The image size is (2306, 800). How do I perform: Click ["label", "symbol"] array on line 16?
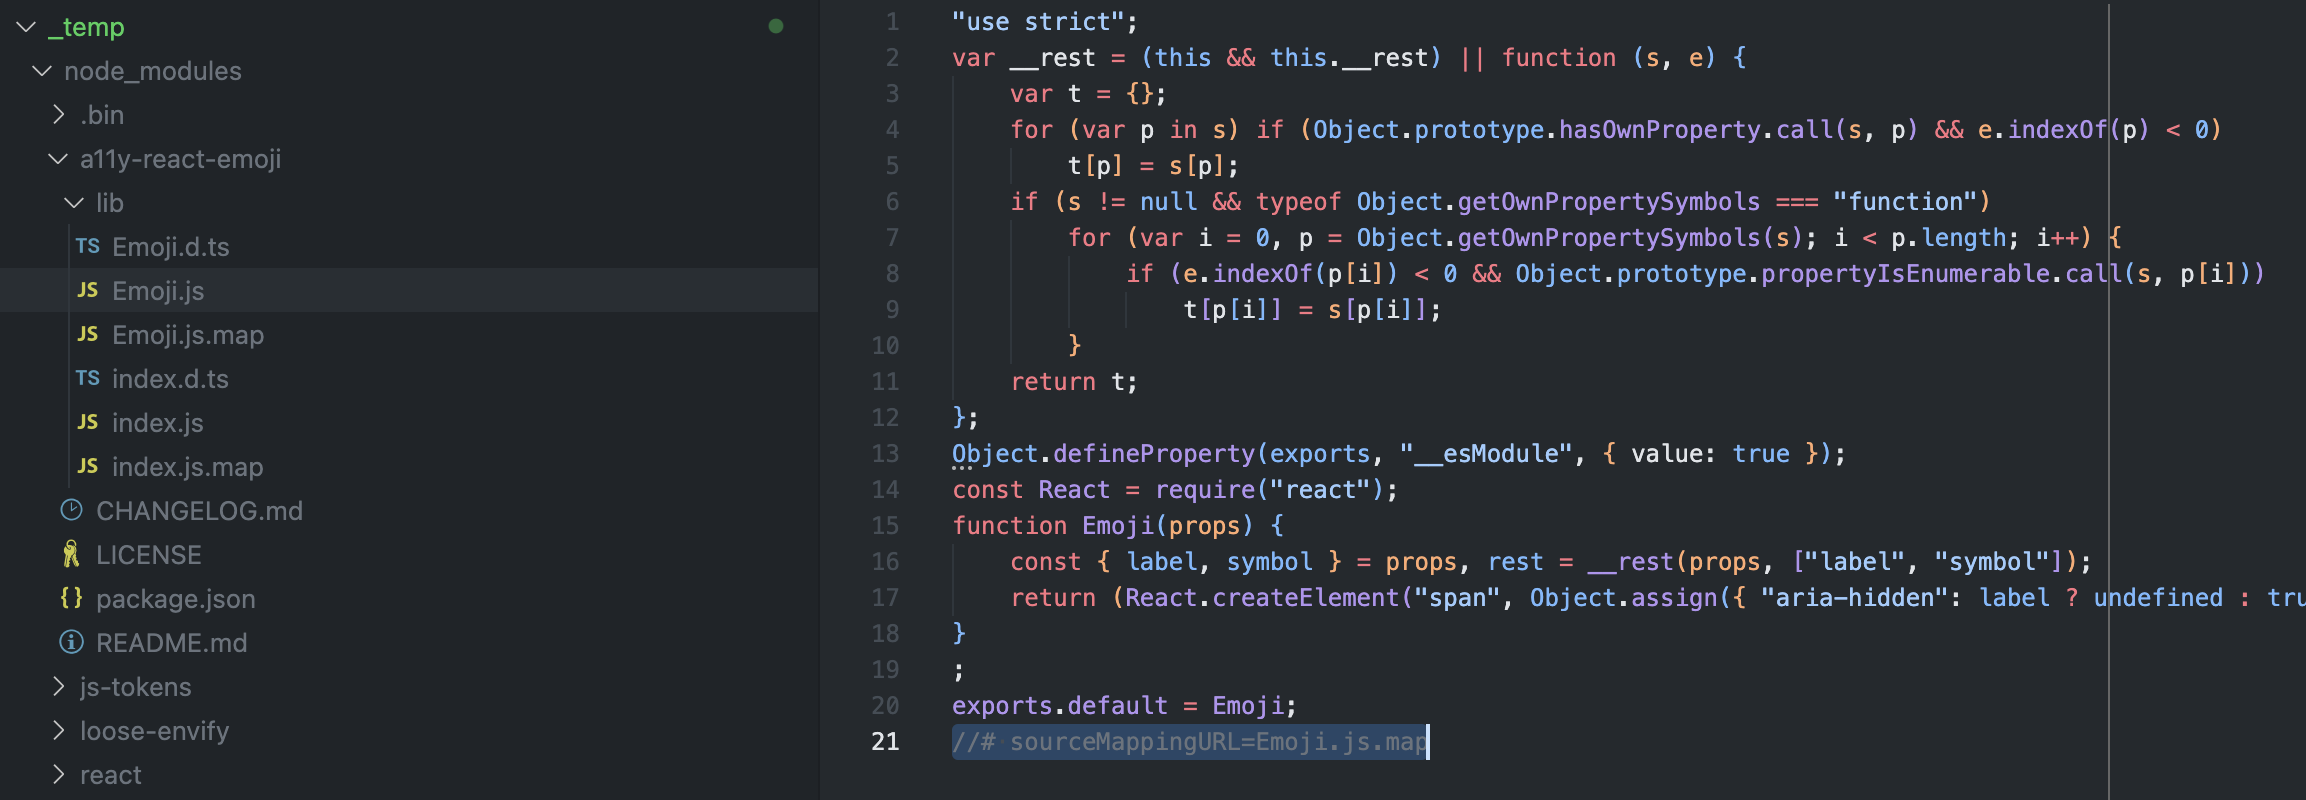[1928, 562]
